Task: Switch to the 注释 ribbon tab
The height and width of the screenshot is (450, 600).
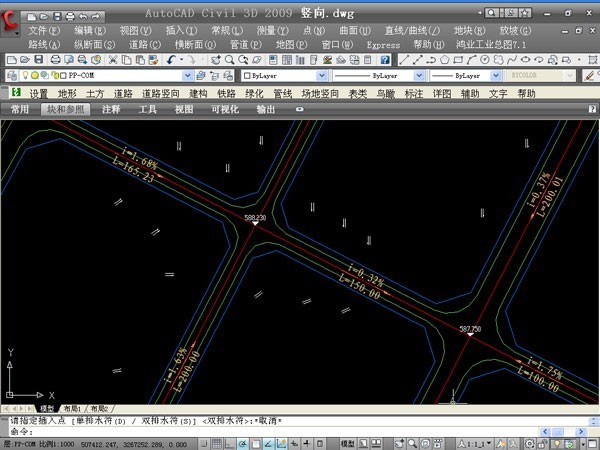Action: tap(111, 109)
